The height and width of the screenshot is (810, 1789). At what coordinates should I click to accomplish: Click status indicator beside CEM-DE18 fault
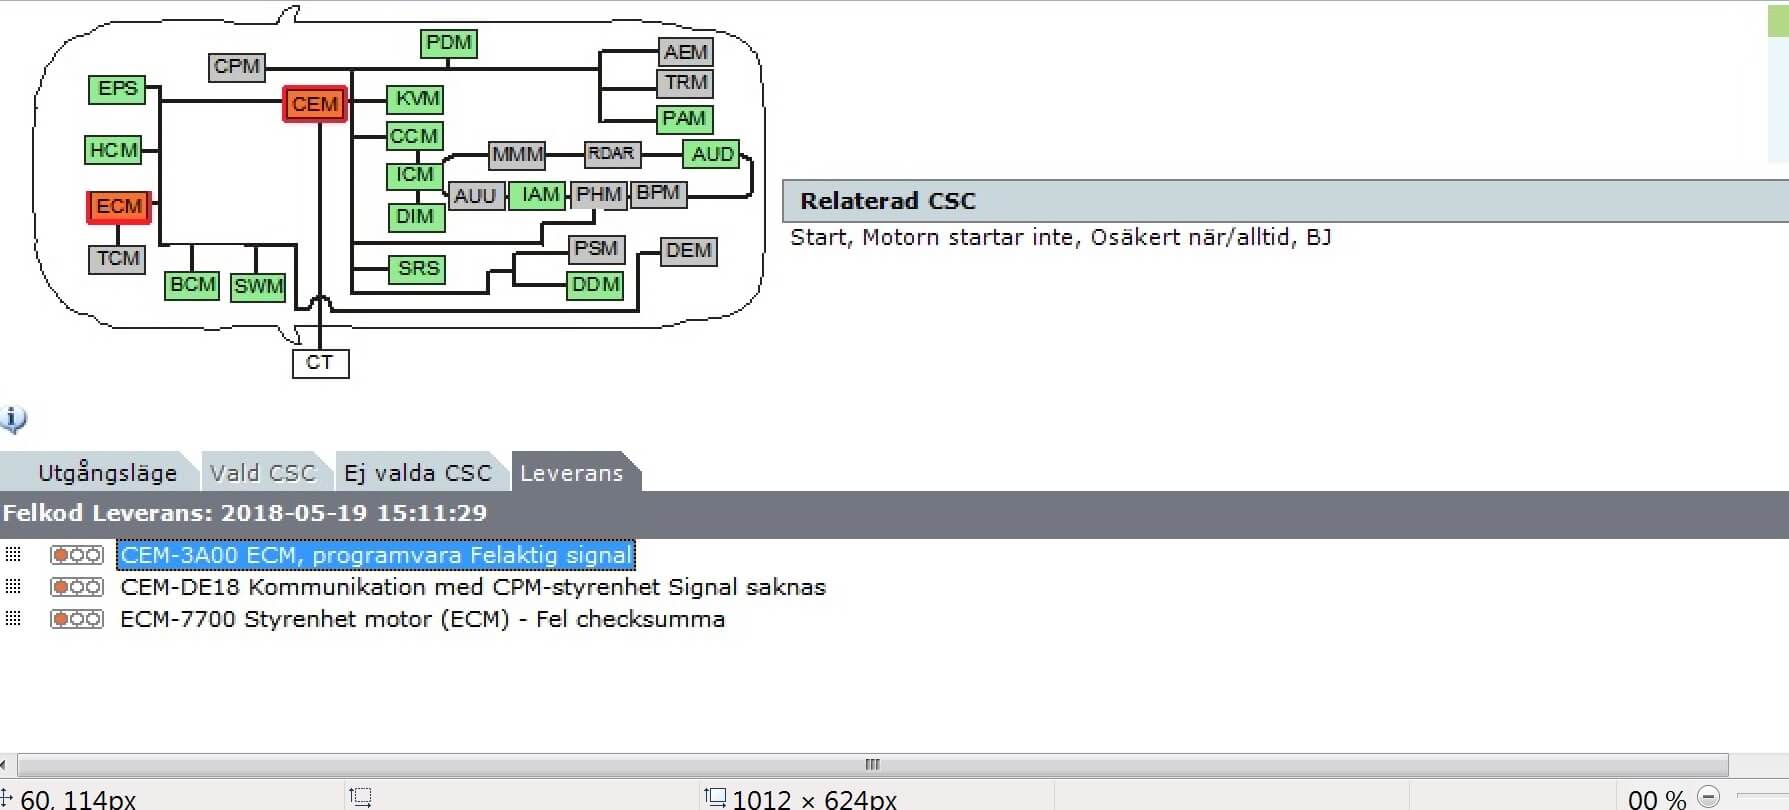(77, 587)
